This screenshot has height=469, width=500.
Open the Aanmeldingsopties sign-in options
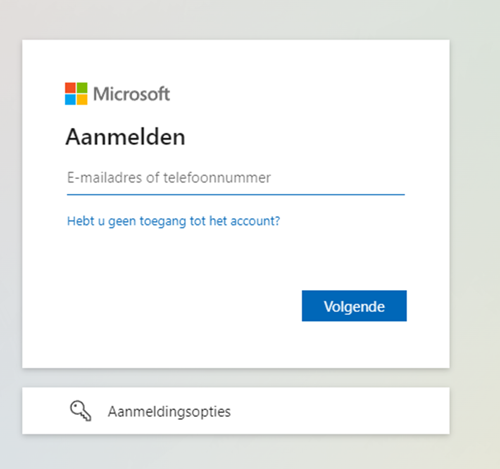(x=236, y=411)
